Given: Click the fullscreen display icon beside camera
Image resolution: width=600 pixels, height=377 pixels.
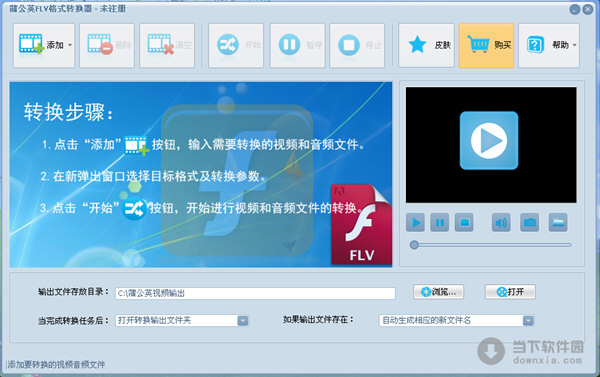Looking at the screenshot, I should 558,223.
